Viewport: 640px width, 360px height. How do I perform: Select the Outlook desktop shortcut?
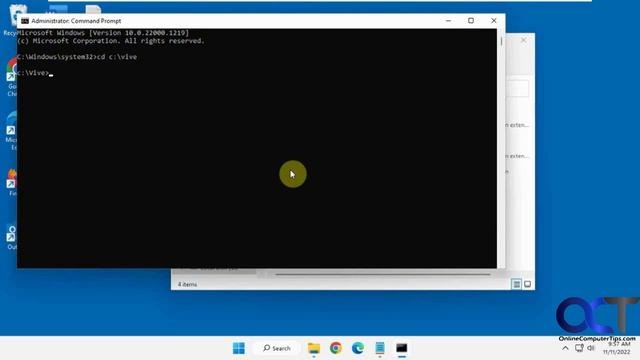coord(11,237)
